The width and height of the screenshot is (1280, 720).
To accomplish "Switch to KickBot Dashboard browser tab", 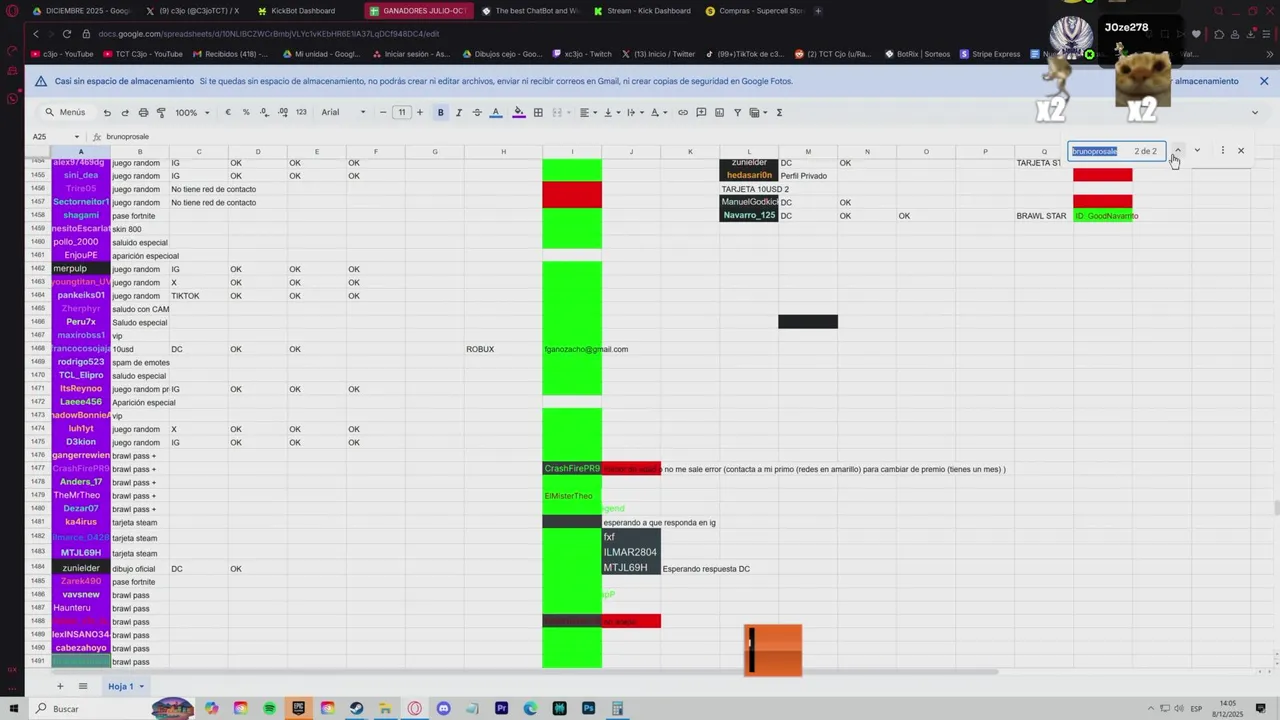I will coord(297,11).
